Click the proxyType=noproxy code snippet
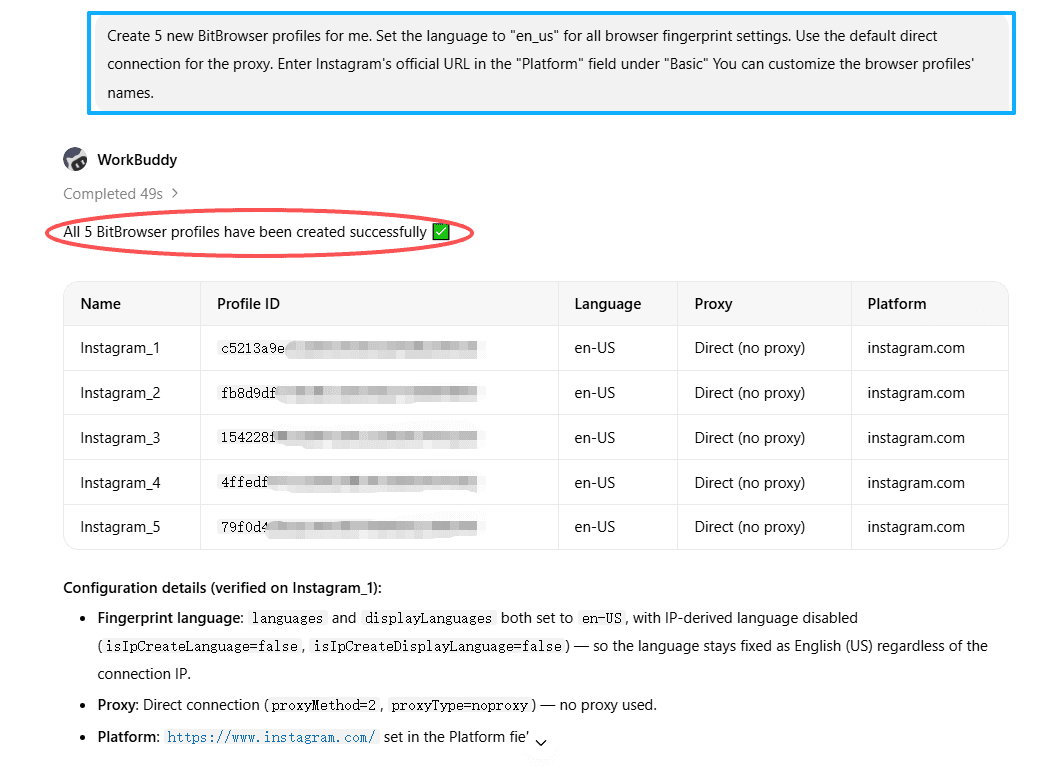This screenshot has width=1047, height=768. 459,705
